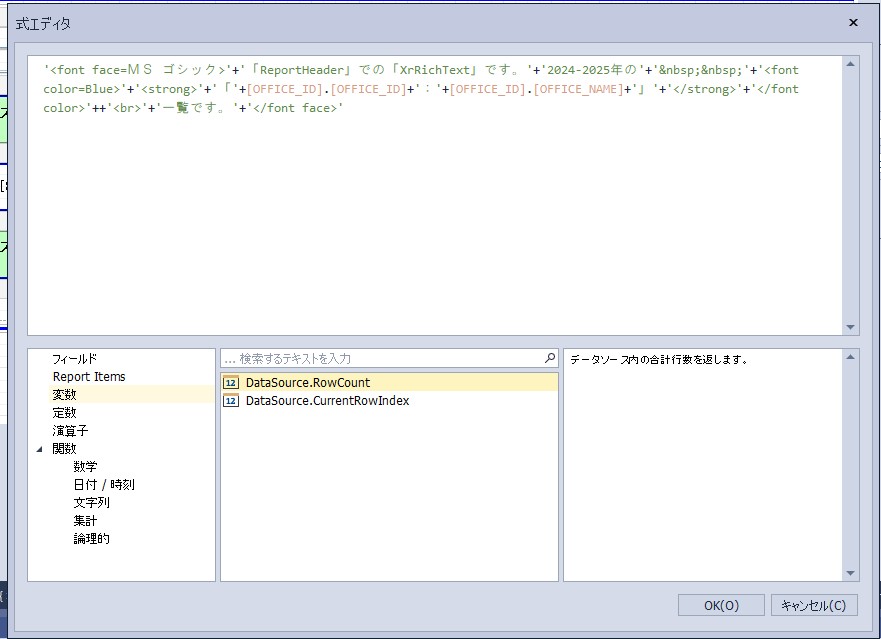Click the OK(O) button
The width and height of the screenshot is (881, 639).
pyautogui.click(x=721, y=605)
